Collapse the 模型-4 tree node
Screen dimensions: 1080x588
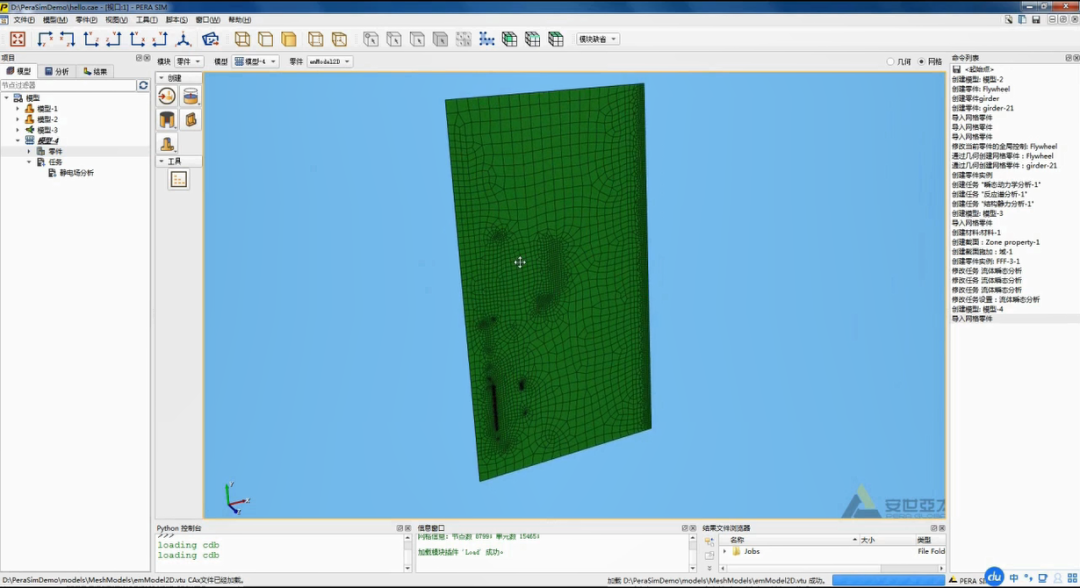(x=18, y=140)
